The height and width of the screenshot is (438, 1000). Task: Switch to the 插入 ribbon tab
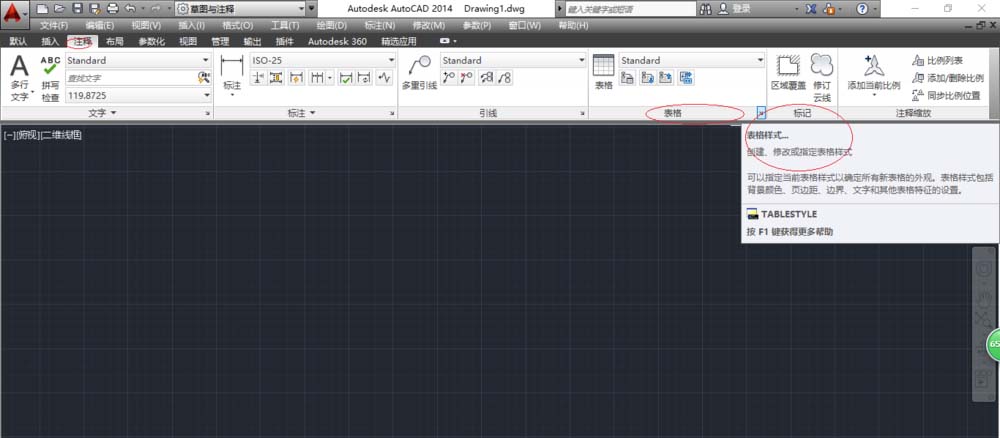pos(50,41)
